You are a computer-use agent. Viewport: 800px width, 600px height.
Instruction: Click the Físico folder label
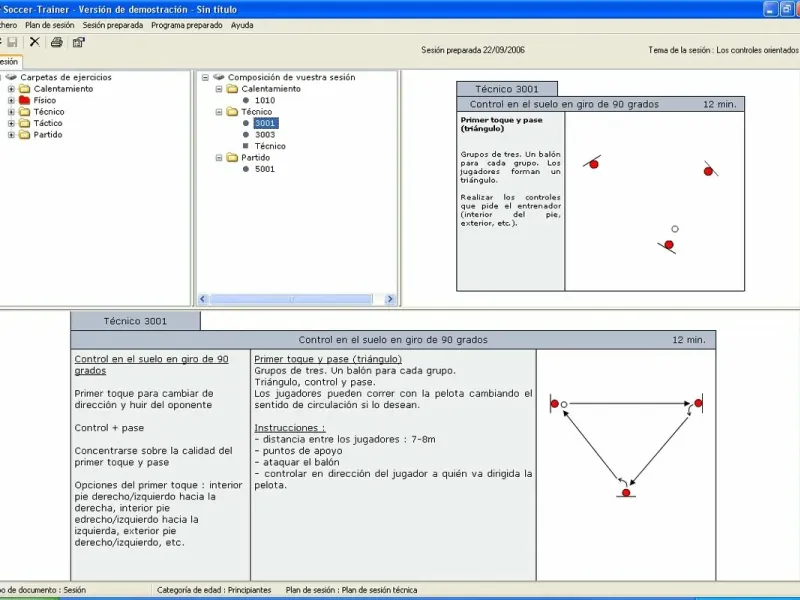(x=45, y=100)
